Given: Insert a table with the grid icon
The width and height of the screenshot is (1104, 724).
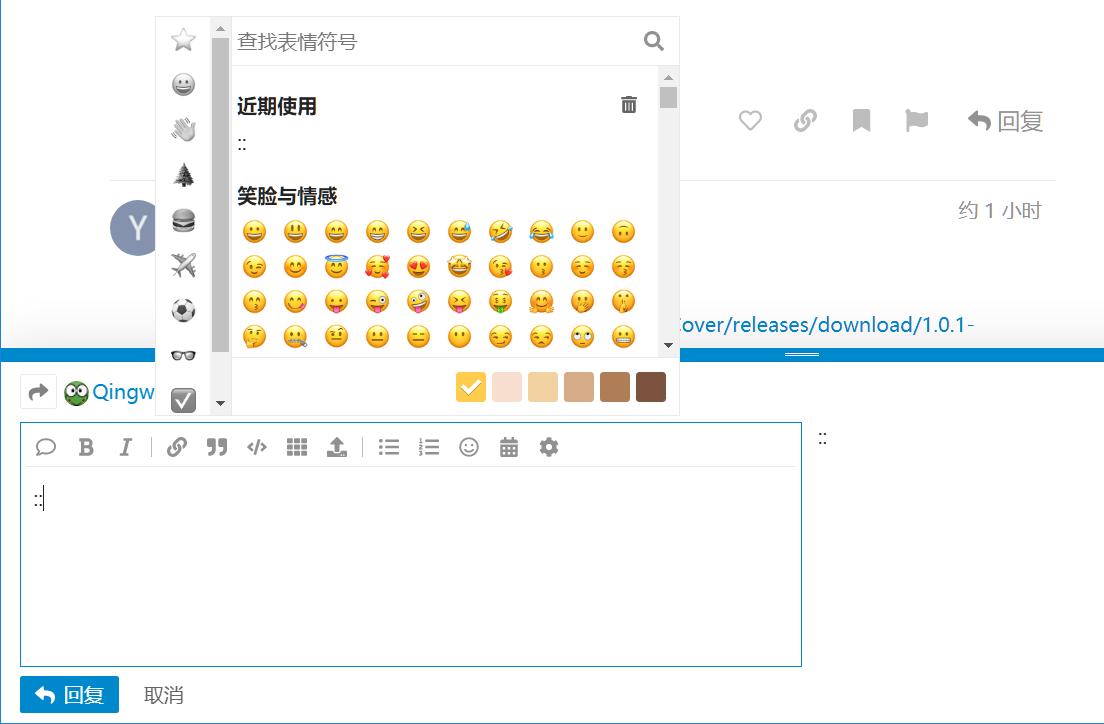Looking at the screenshot, I should 297,447.
